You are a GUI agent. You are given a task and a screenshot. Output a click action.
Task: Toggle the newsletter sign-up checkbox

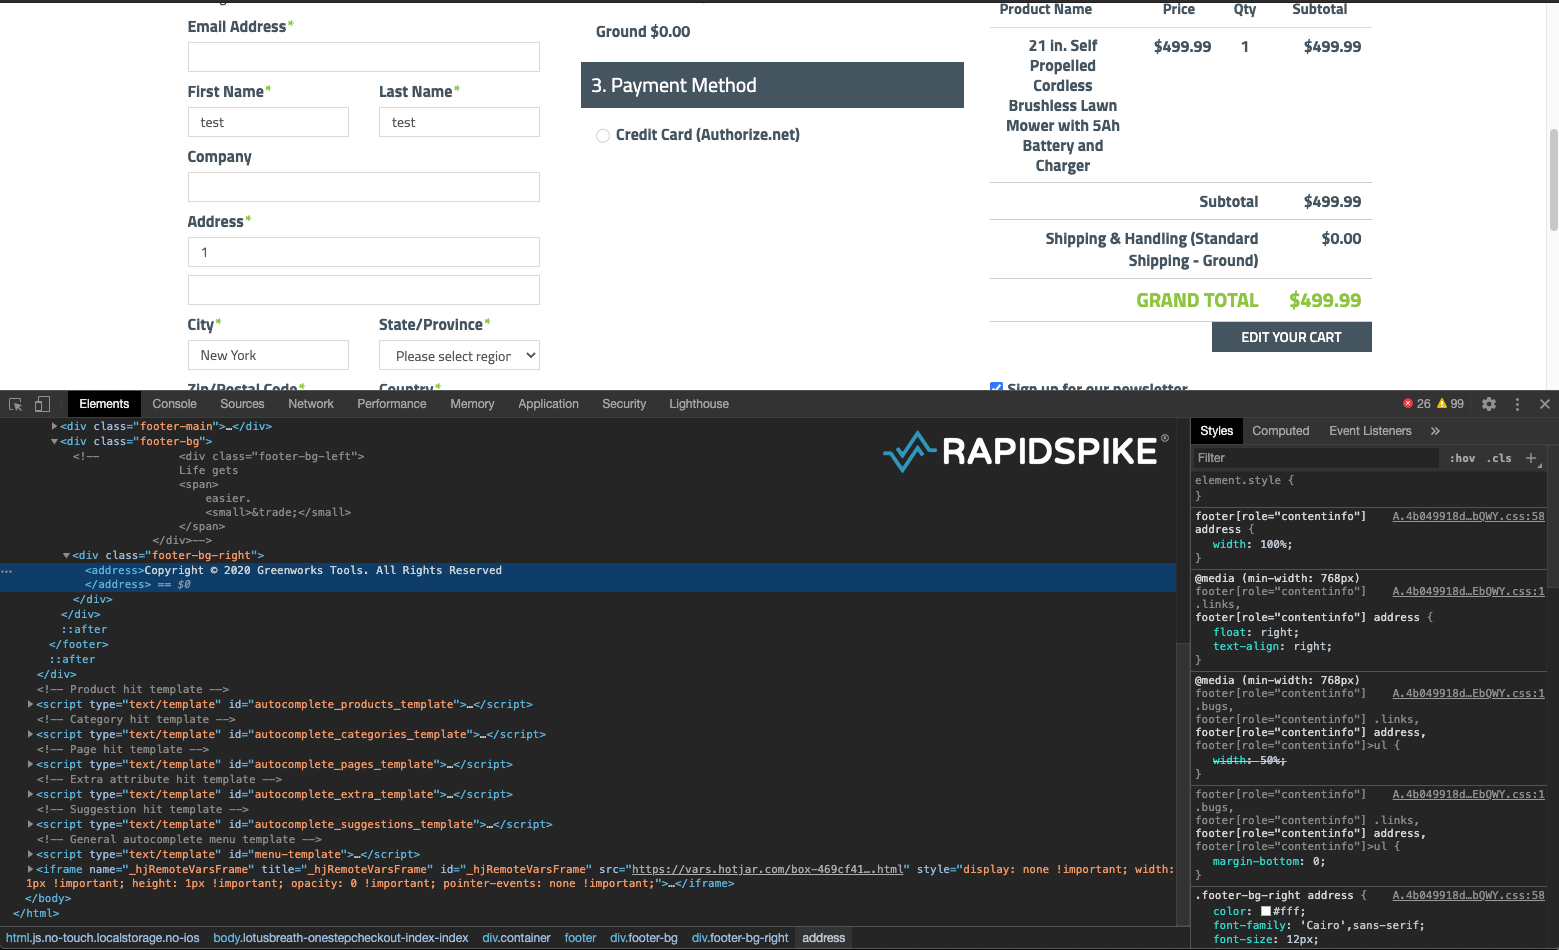coord(996,388)
